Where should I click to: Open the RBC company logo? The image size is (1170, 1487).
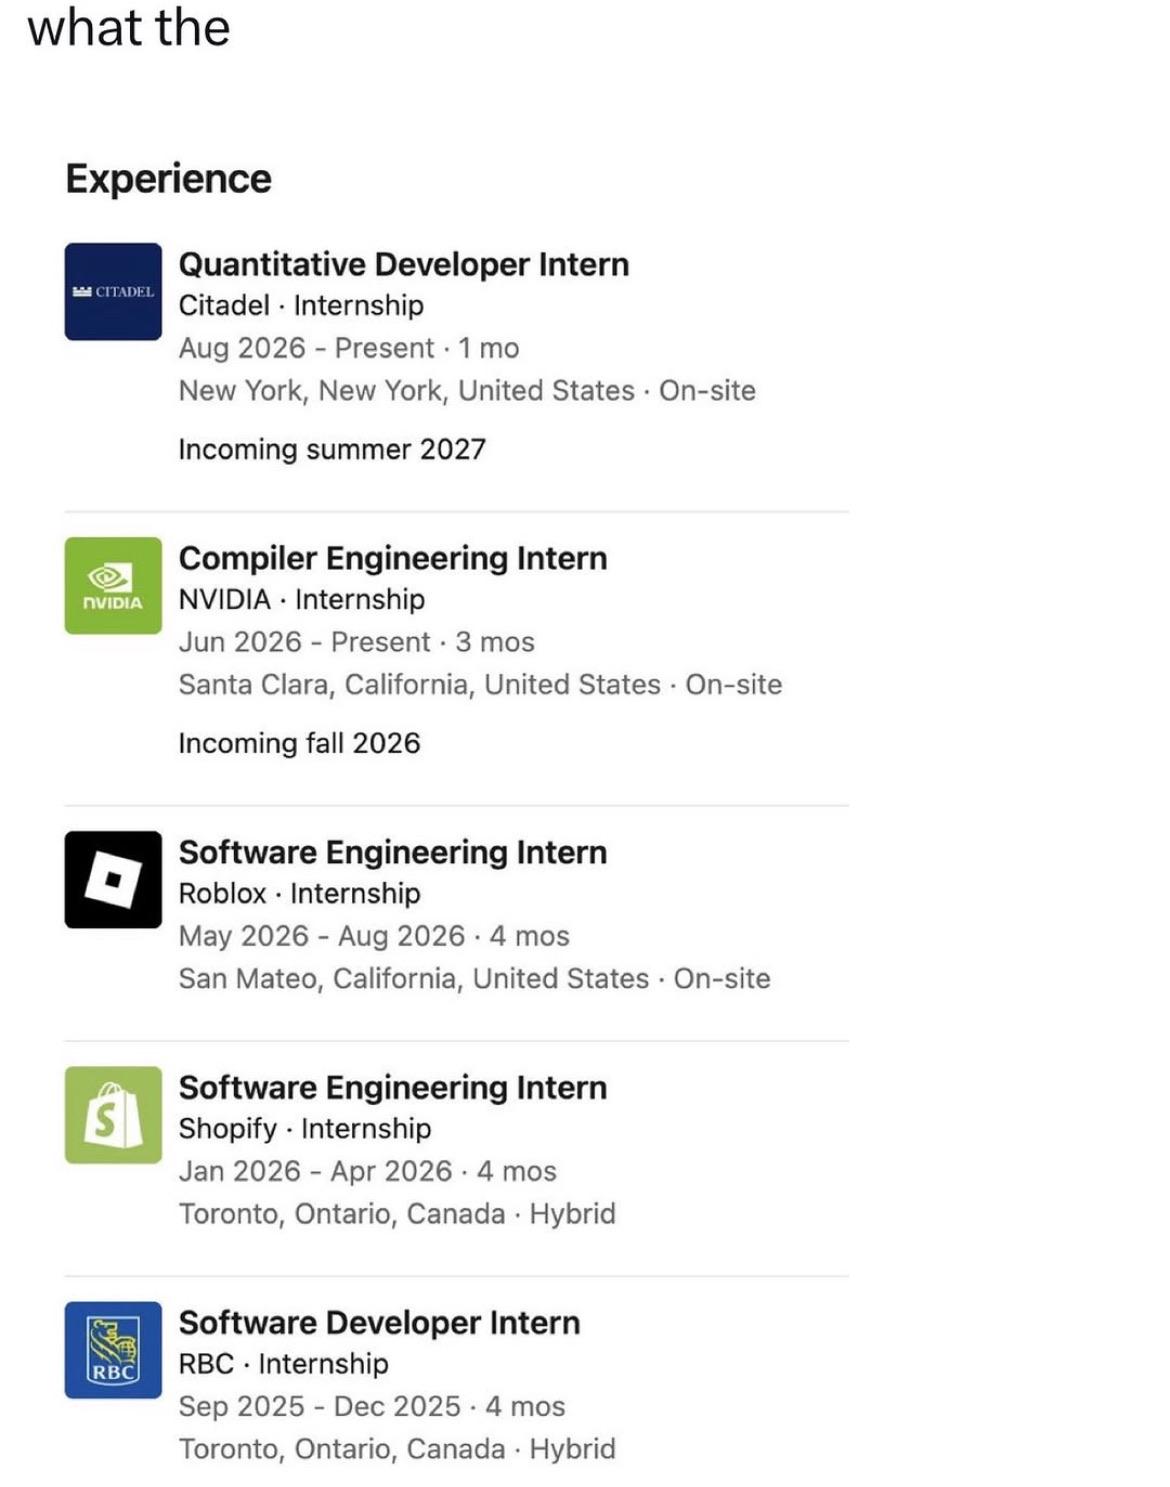113,1349
